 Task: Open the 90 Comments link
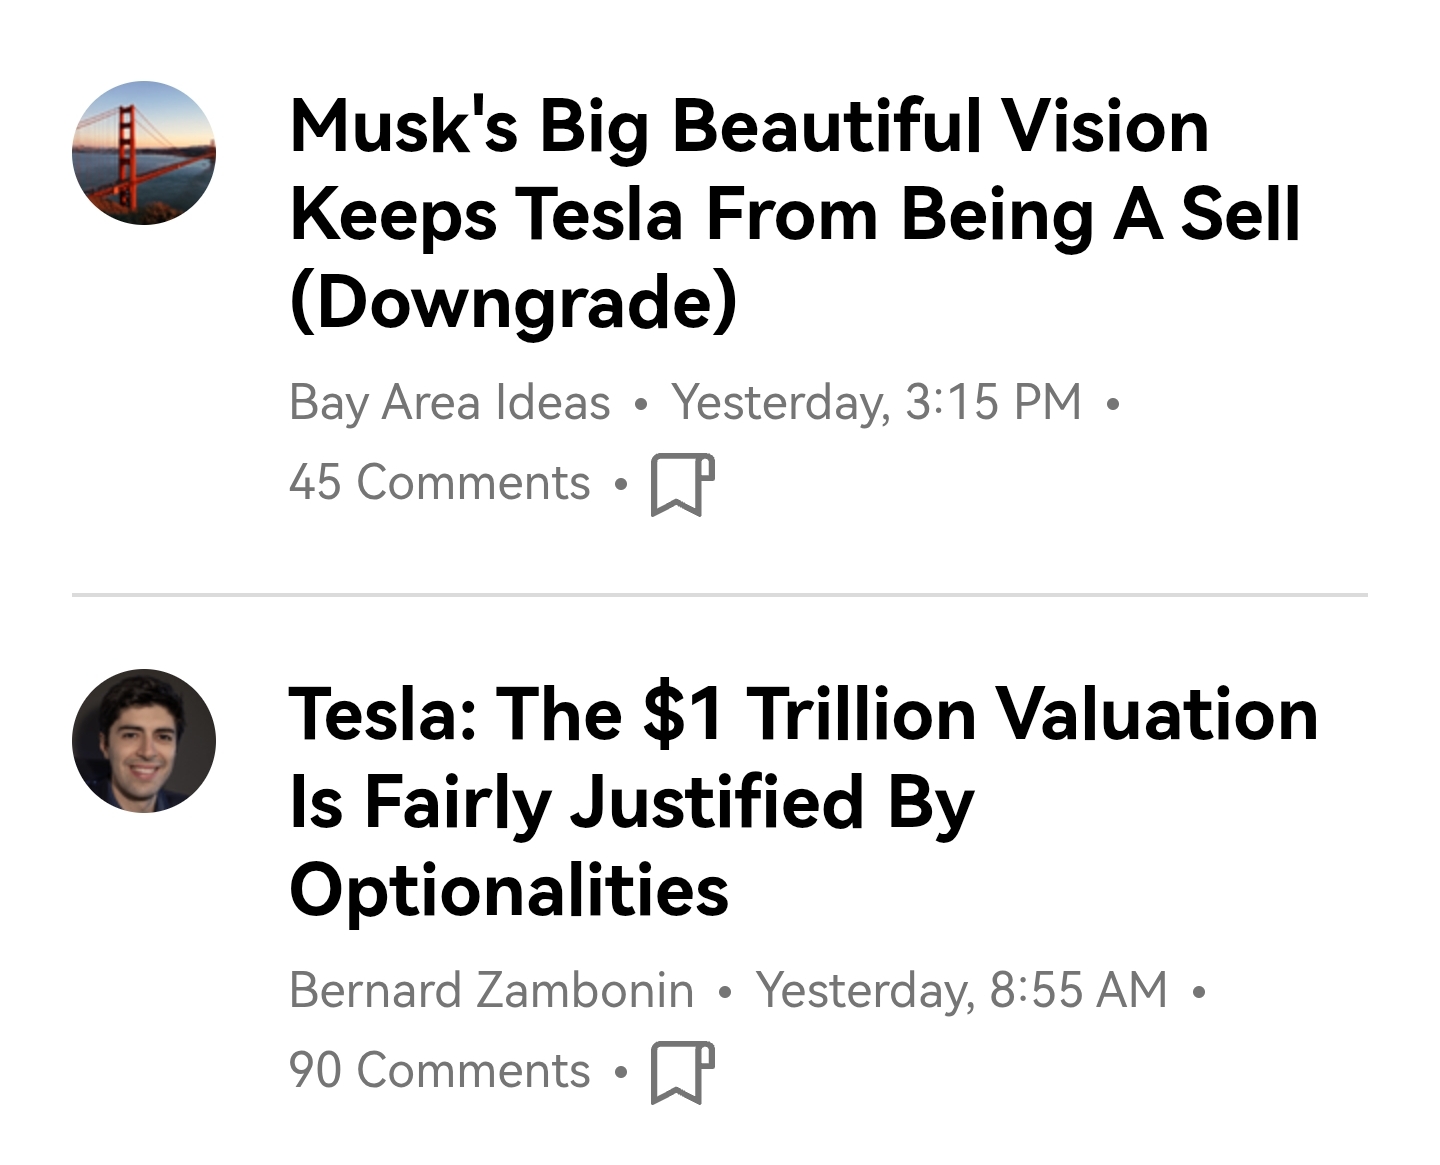[439, 1071]
